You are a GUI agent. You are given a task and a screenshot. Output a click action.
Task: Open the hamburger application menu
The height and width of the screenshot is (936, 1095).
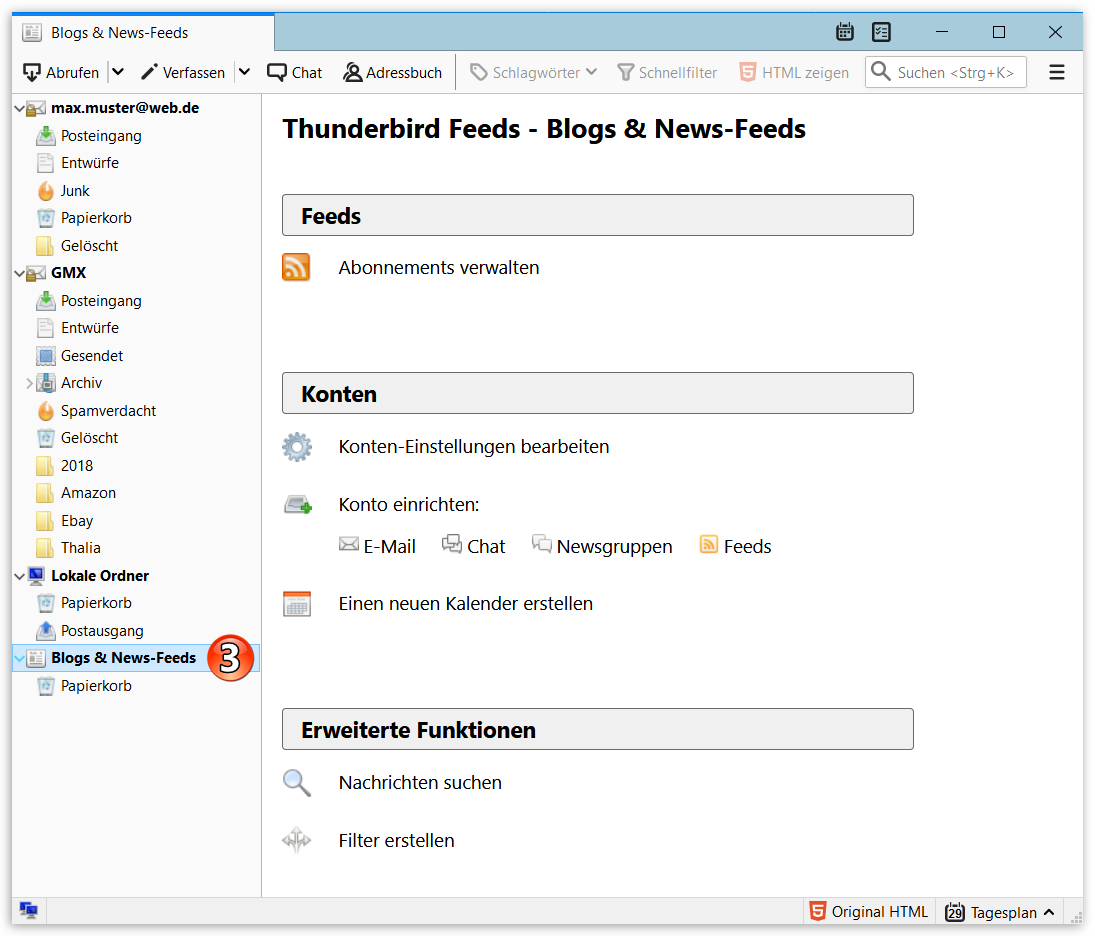click(1056, 72)
